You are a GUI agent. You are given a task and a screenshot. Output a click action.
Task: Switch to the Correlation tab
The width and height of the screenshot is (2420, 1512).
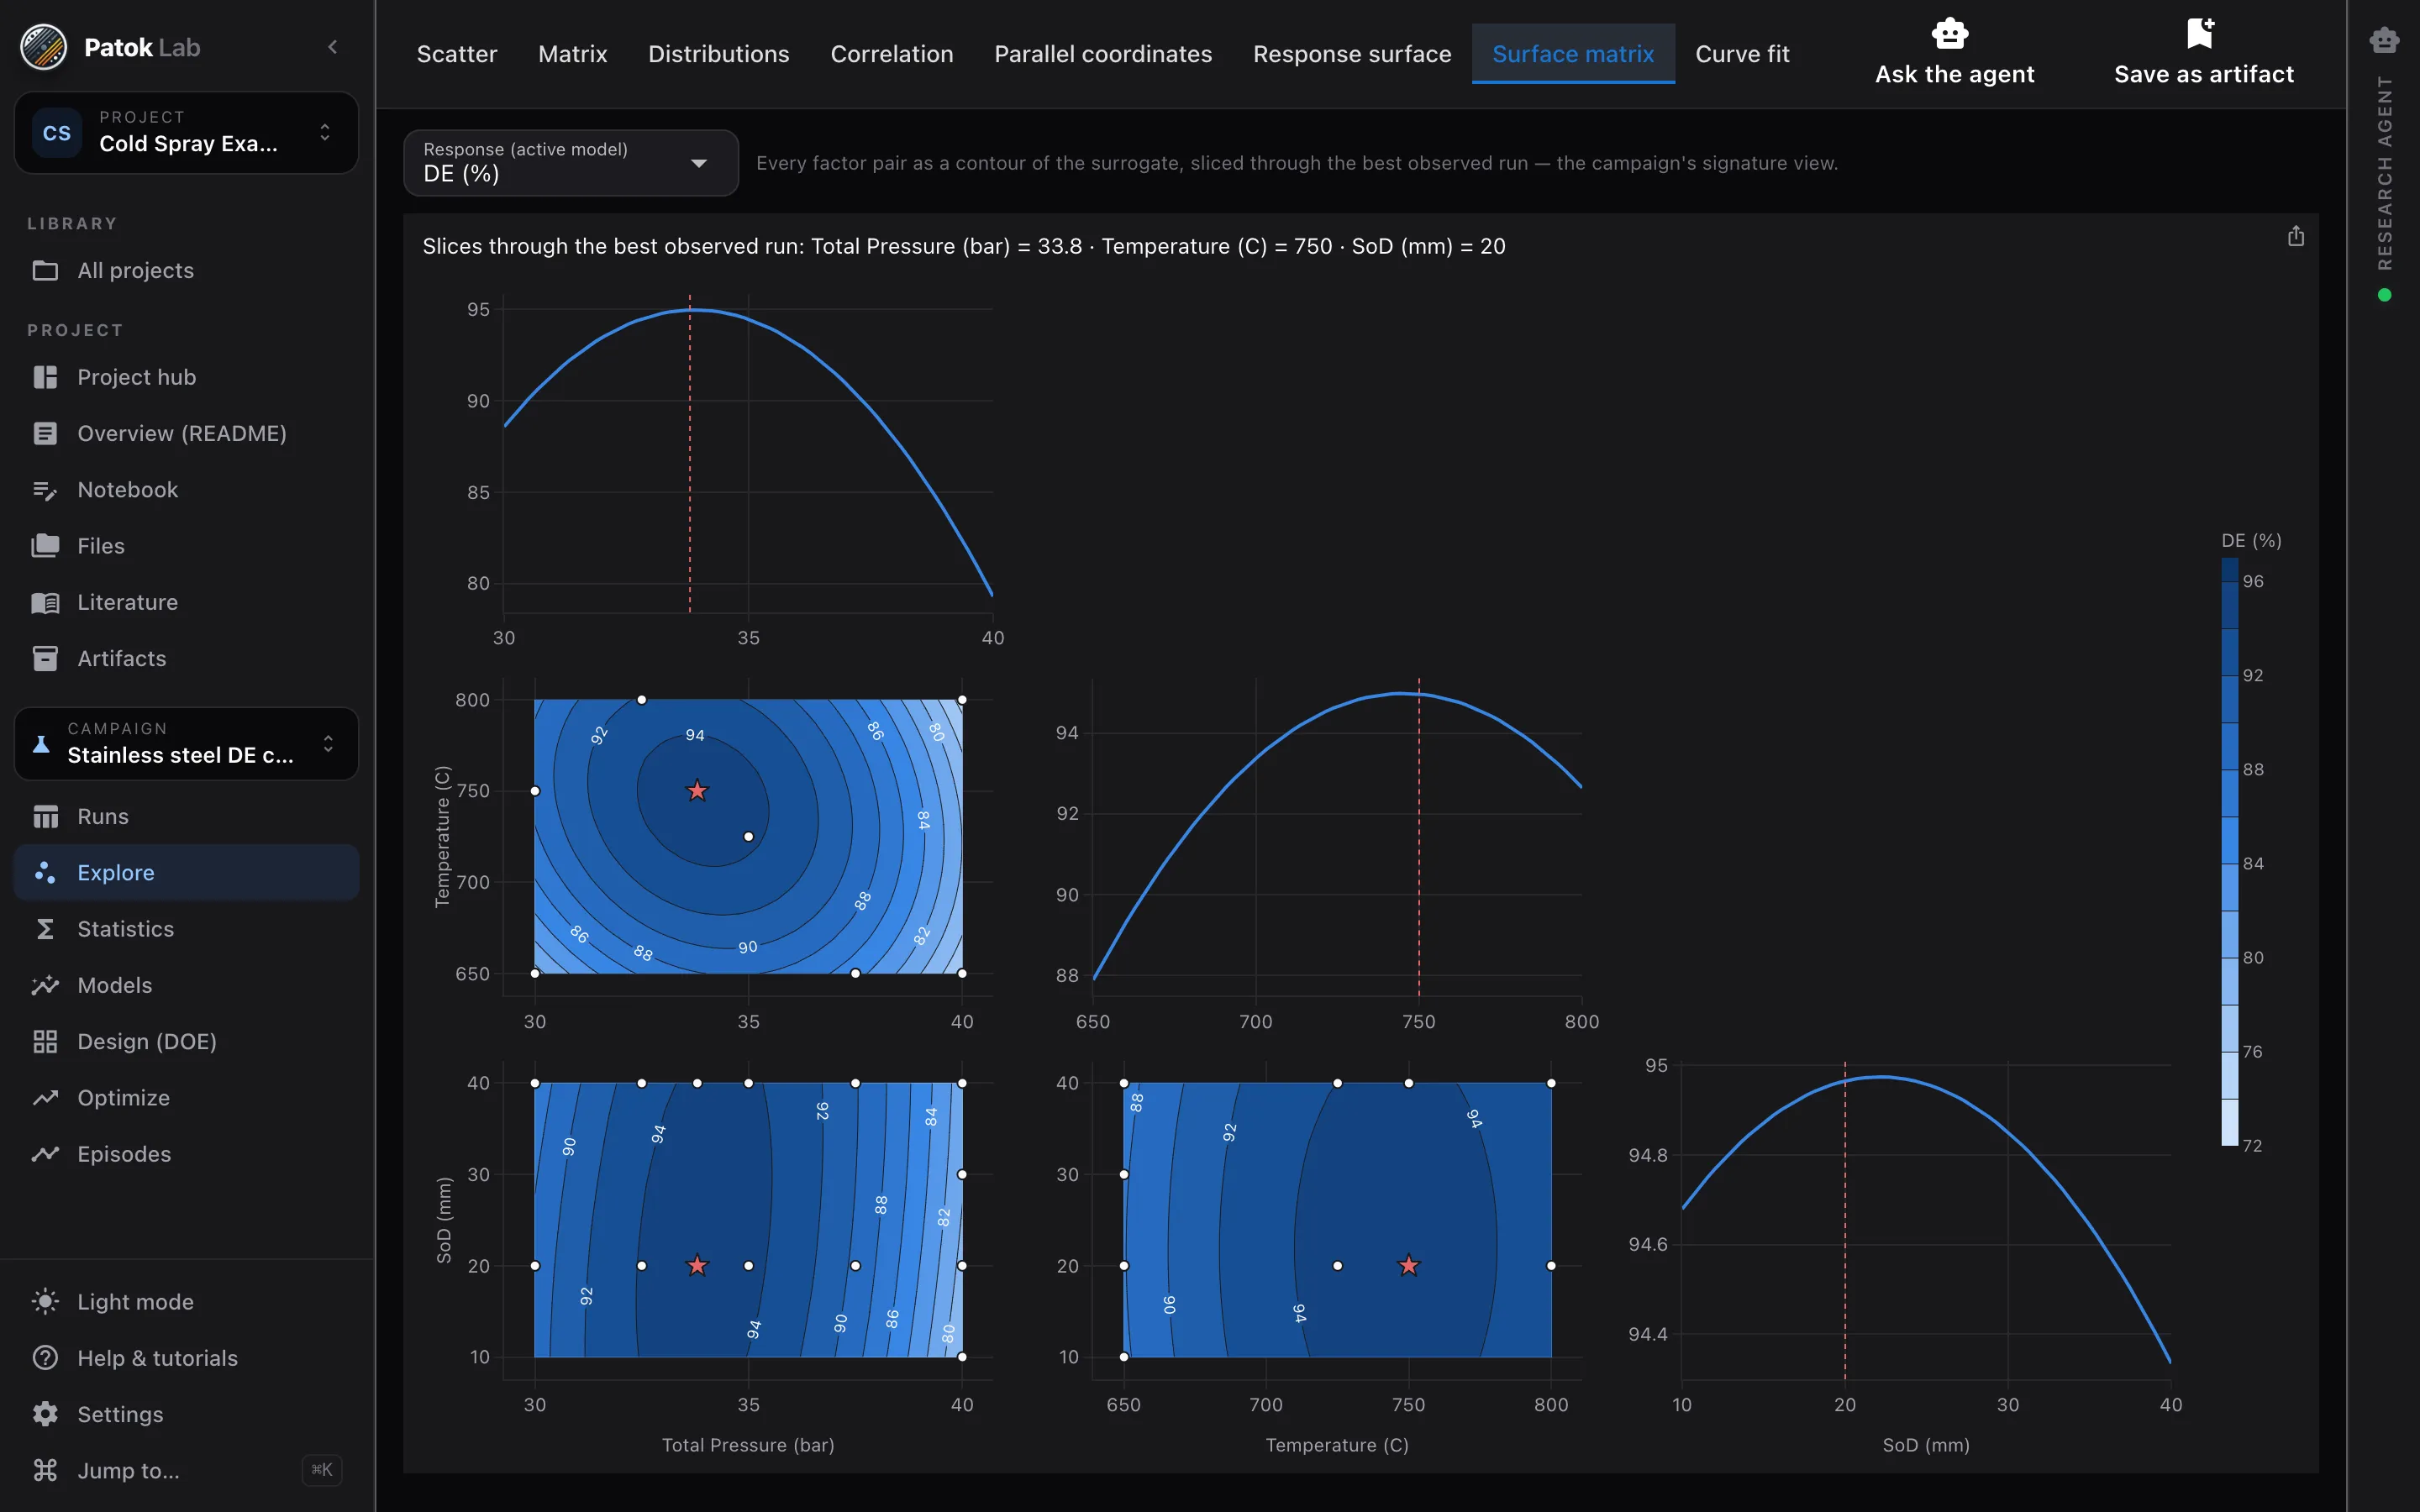point(892,54)
